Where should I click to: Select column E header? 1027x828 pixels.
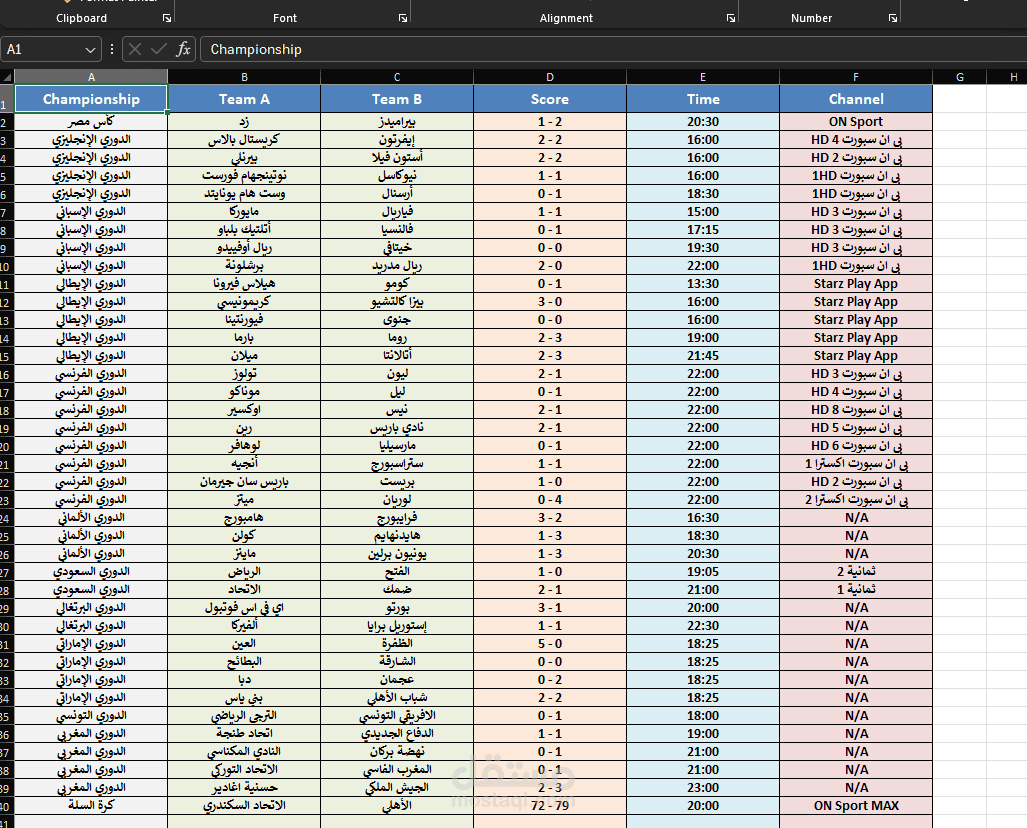[703, 77]
